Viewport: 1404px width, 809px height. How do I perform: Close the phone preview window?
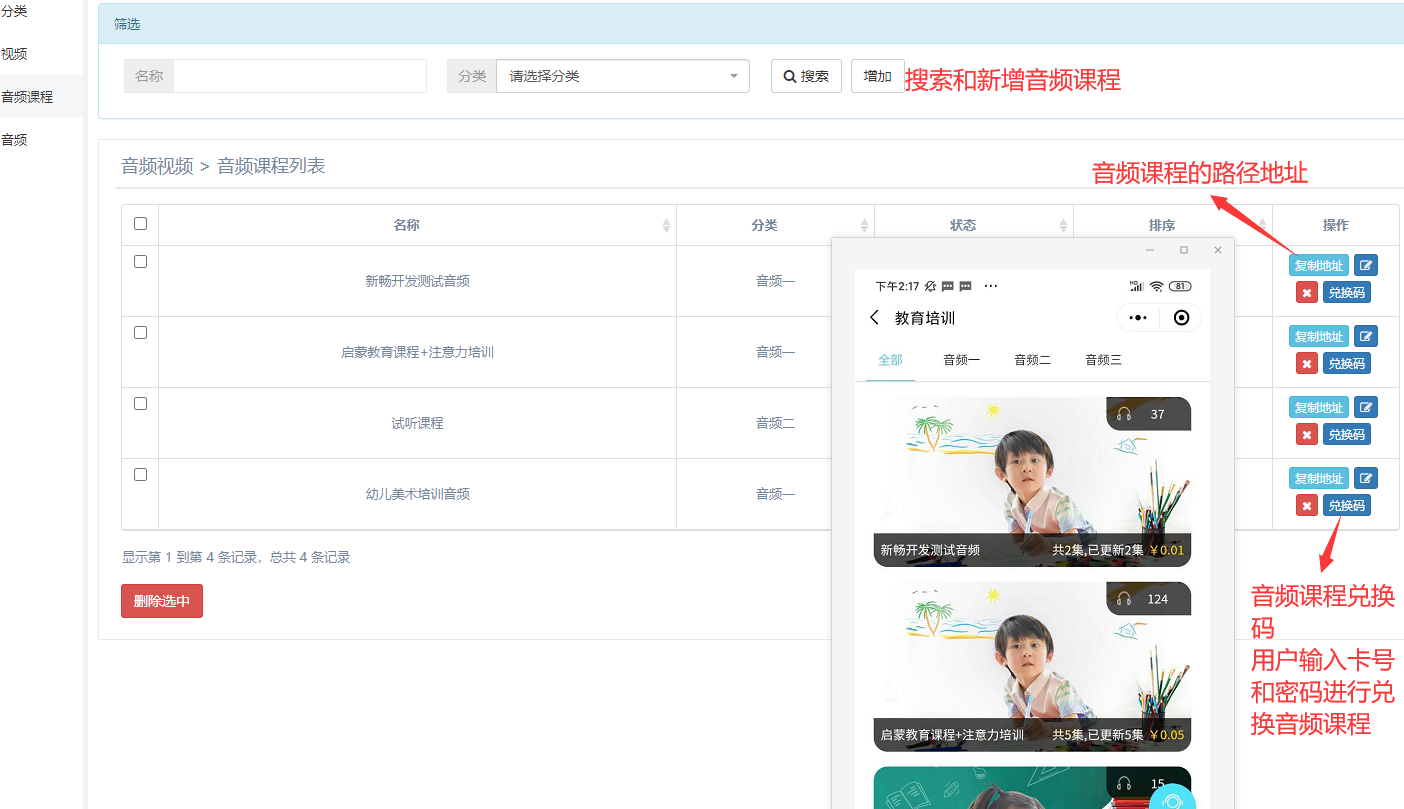point(1217,250)
